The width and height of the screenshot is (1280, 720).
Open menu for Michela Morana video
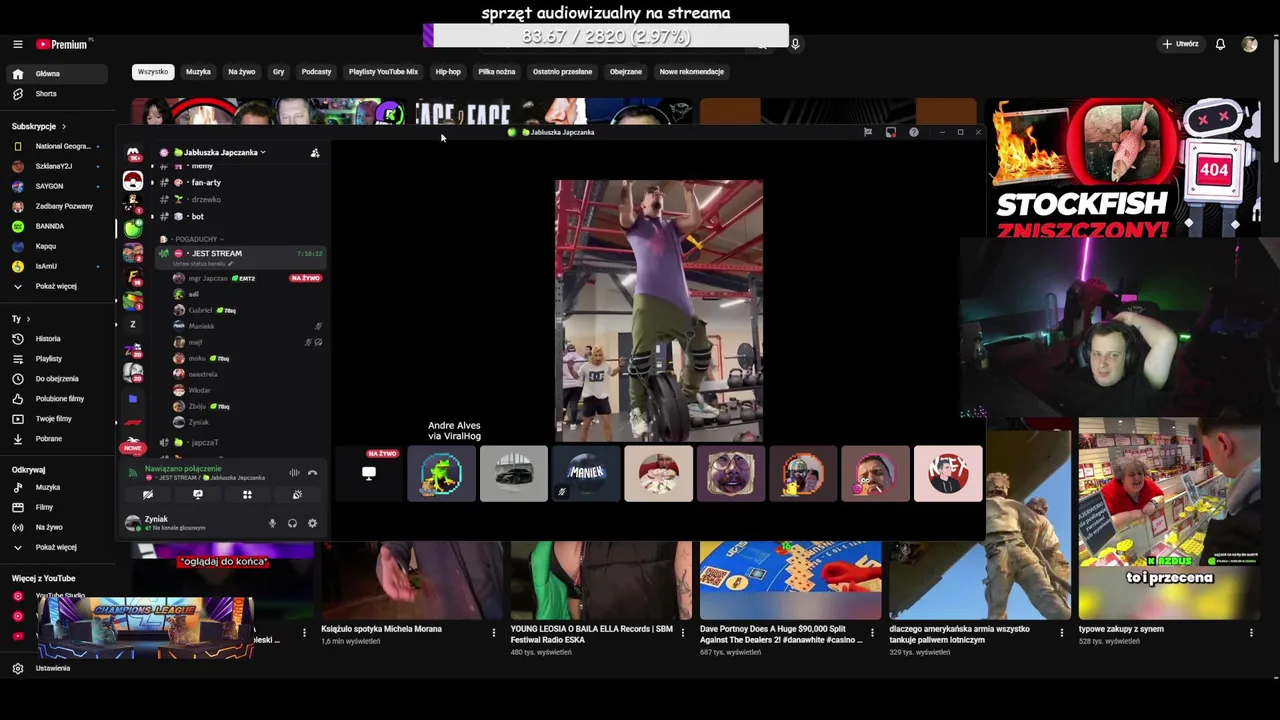(x=493, y=632)
